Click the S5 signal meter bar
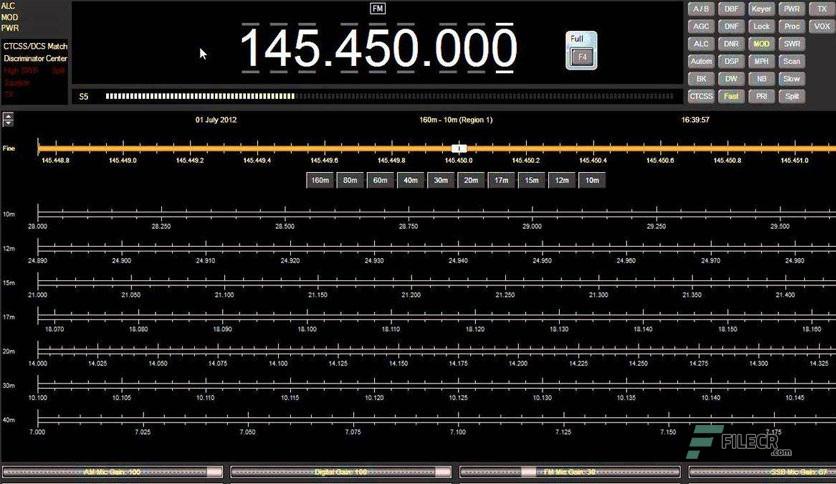 (389, 96)
